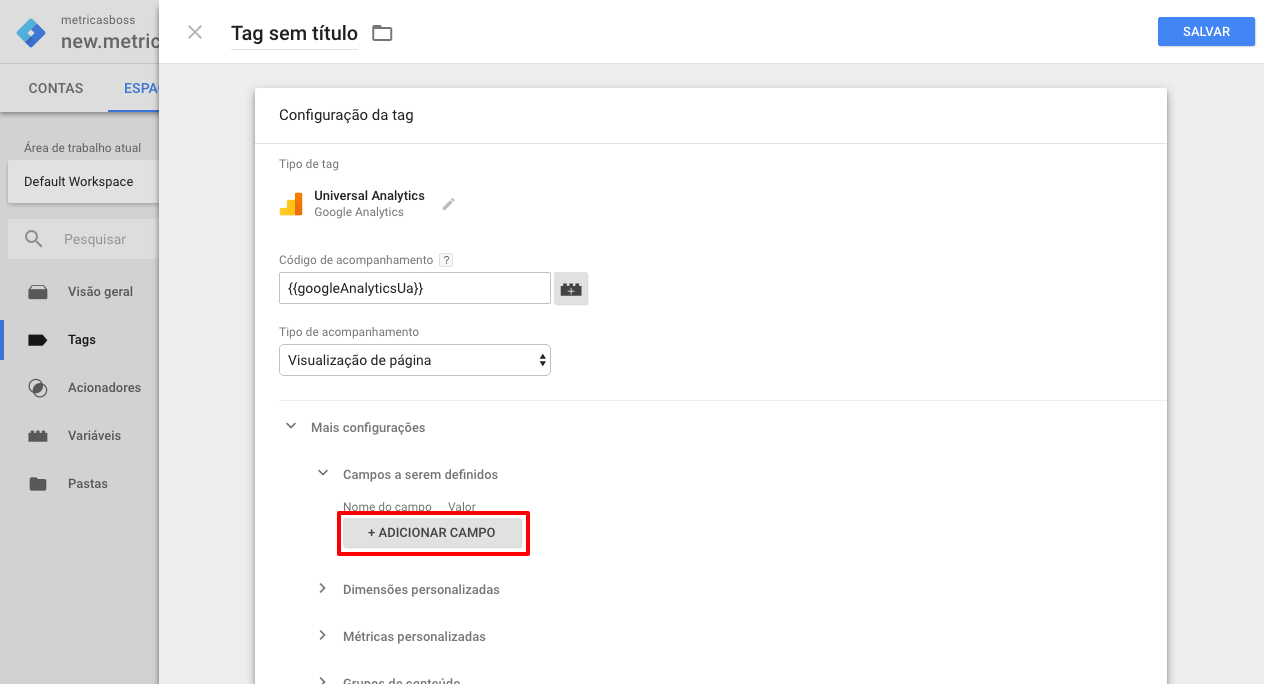
Task: Open variable picker brick icon
Action: [571, 289]
